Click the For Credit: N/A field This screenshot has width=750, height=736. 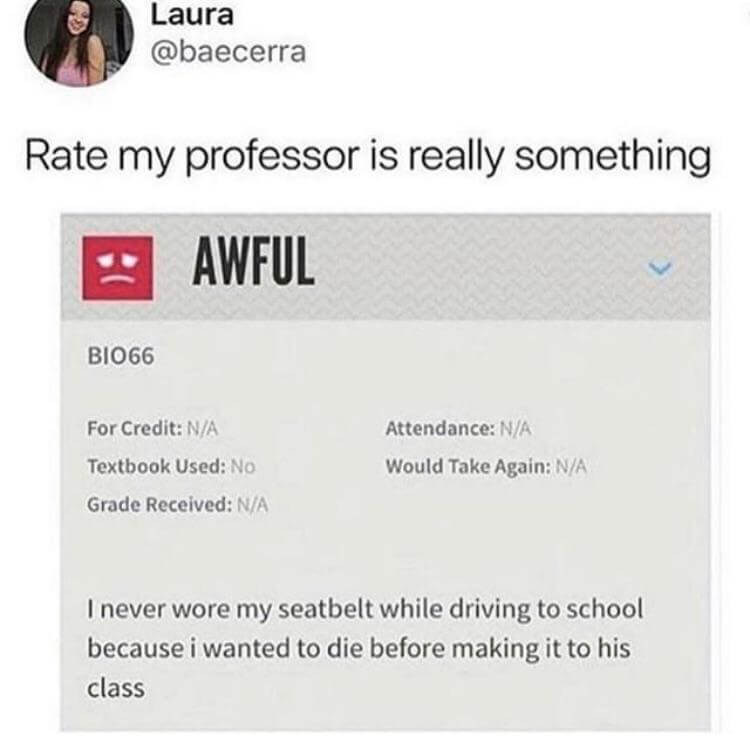point(153,428)
